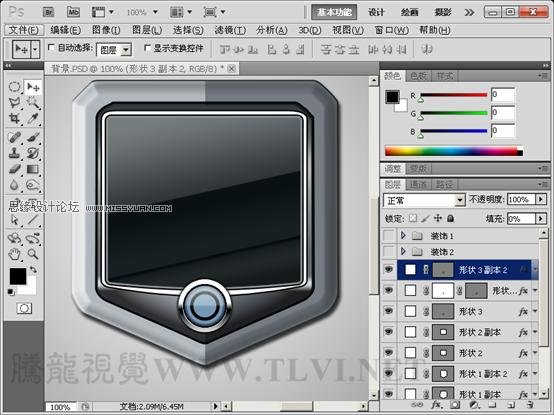554x415 pixels.
Task: Select the Magic Wand tool
Action: tap(33, 102)
